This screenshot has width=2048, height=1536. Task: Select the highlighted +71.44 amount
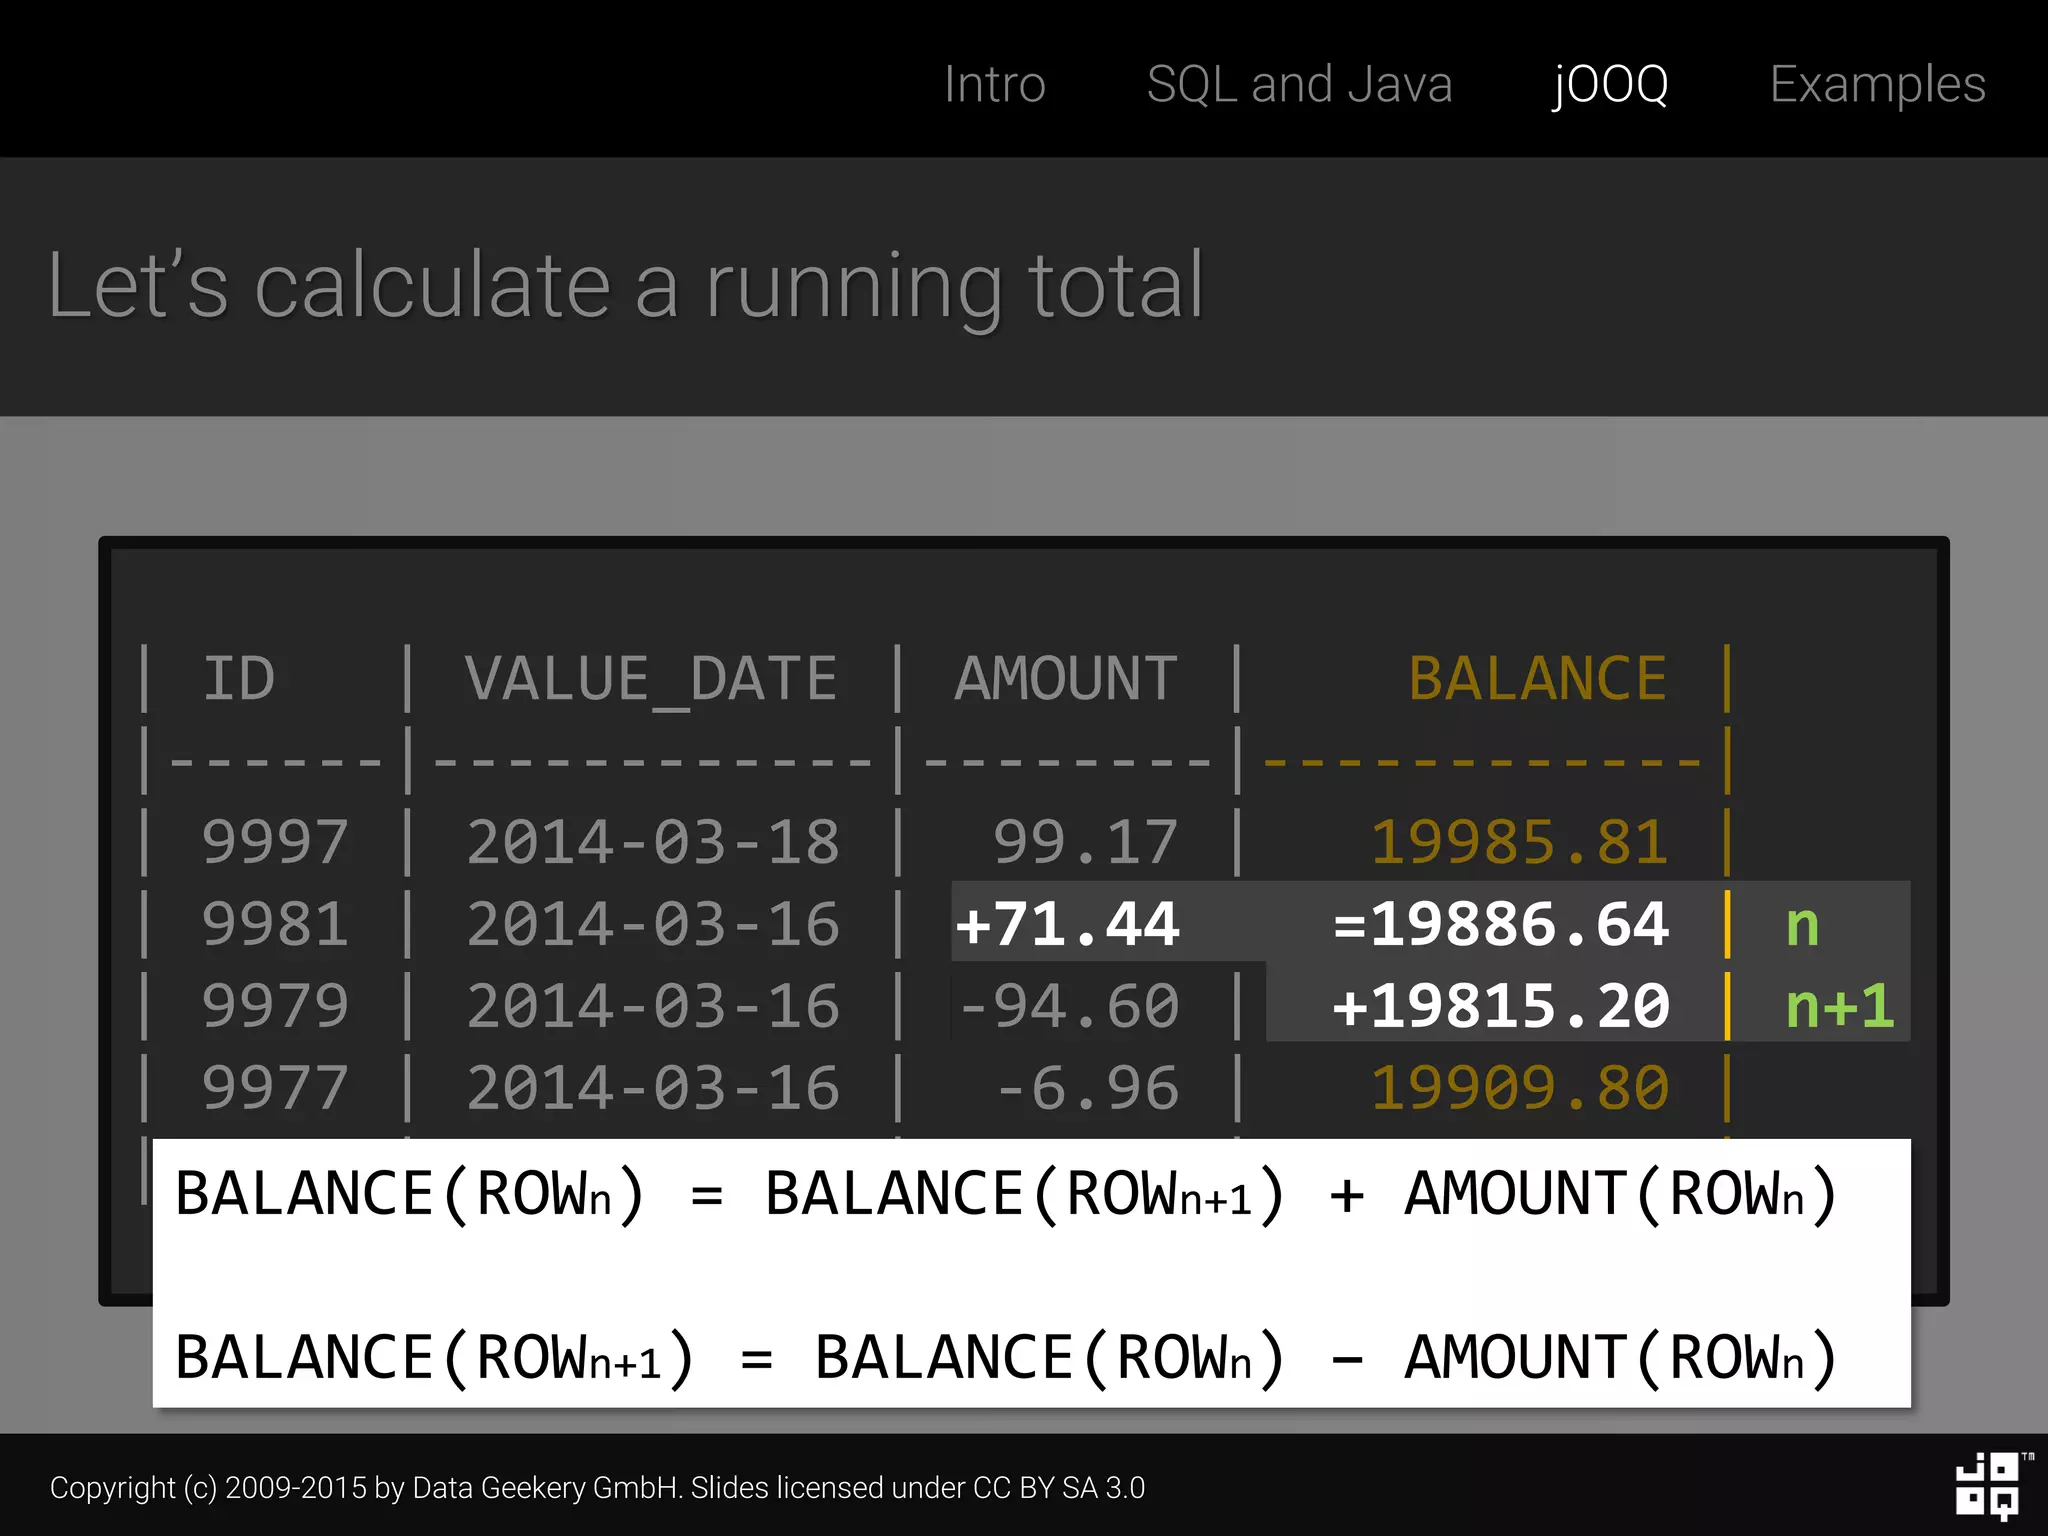click(1067, 923)
